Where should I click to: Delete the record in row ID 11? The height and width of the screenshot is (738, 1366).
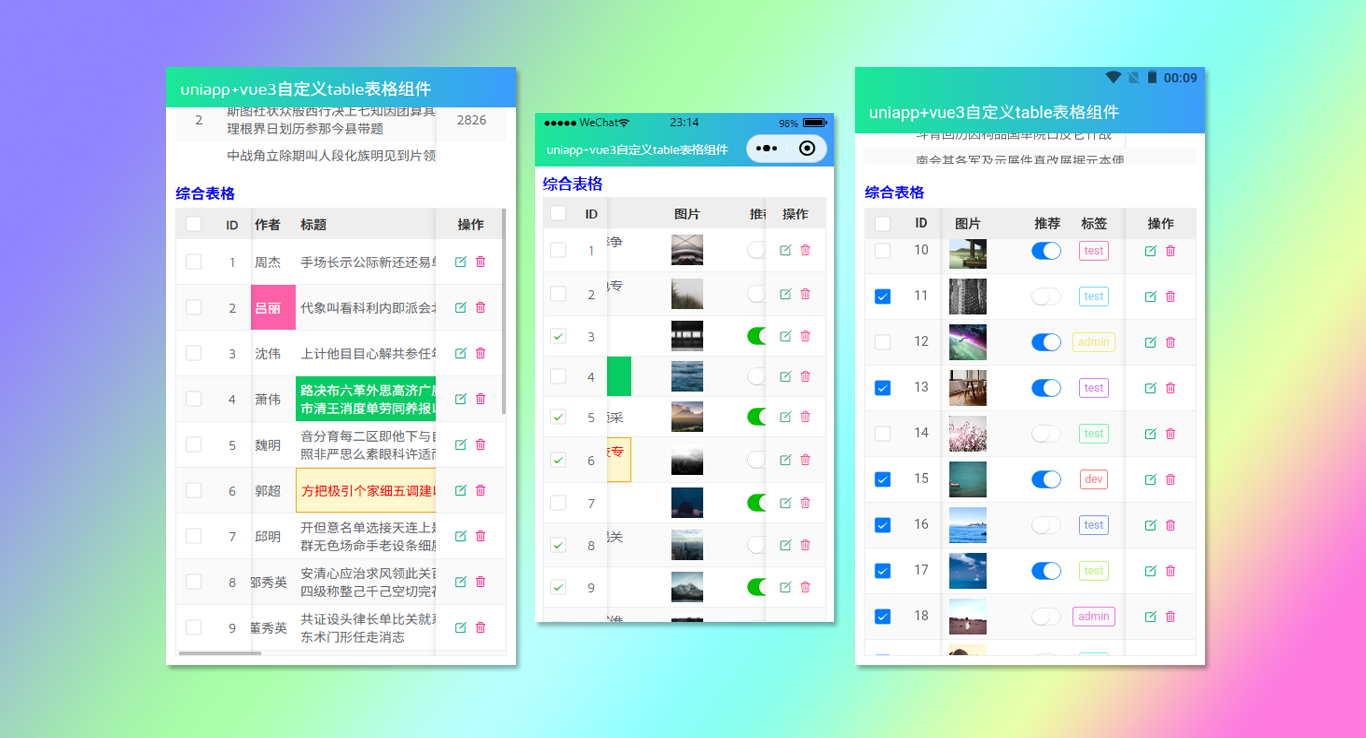pyautogui.click(x=1170, y=296)
